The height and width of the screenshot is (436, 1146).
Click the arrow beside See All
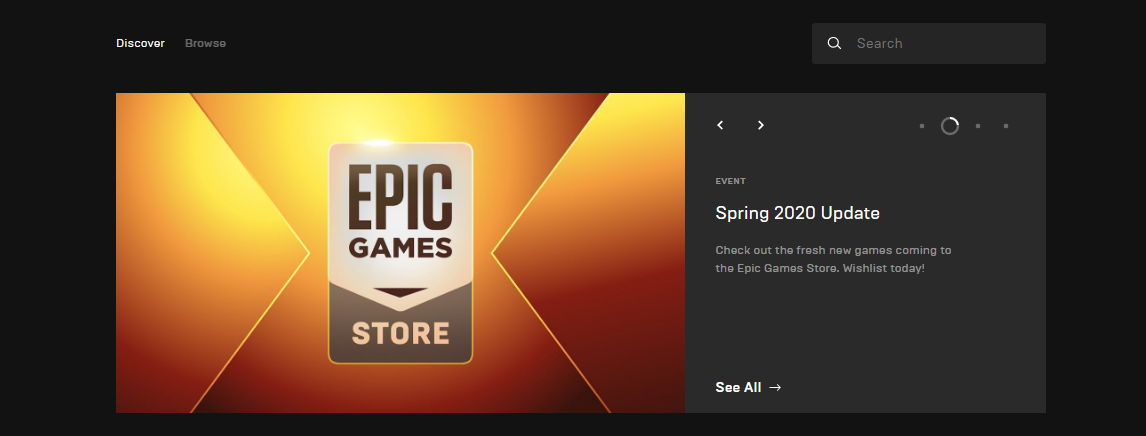[775, 387]
